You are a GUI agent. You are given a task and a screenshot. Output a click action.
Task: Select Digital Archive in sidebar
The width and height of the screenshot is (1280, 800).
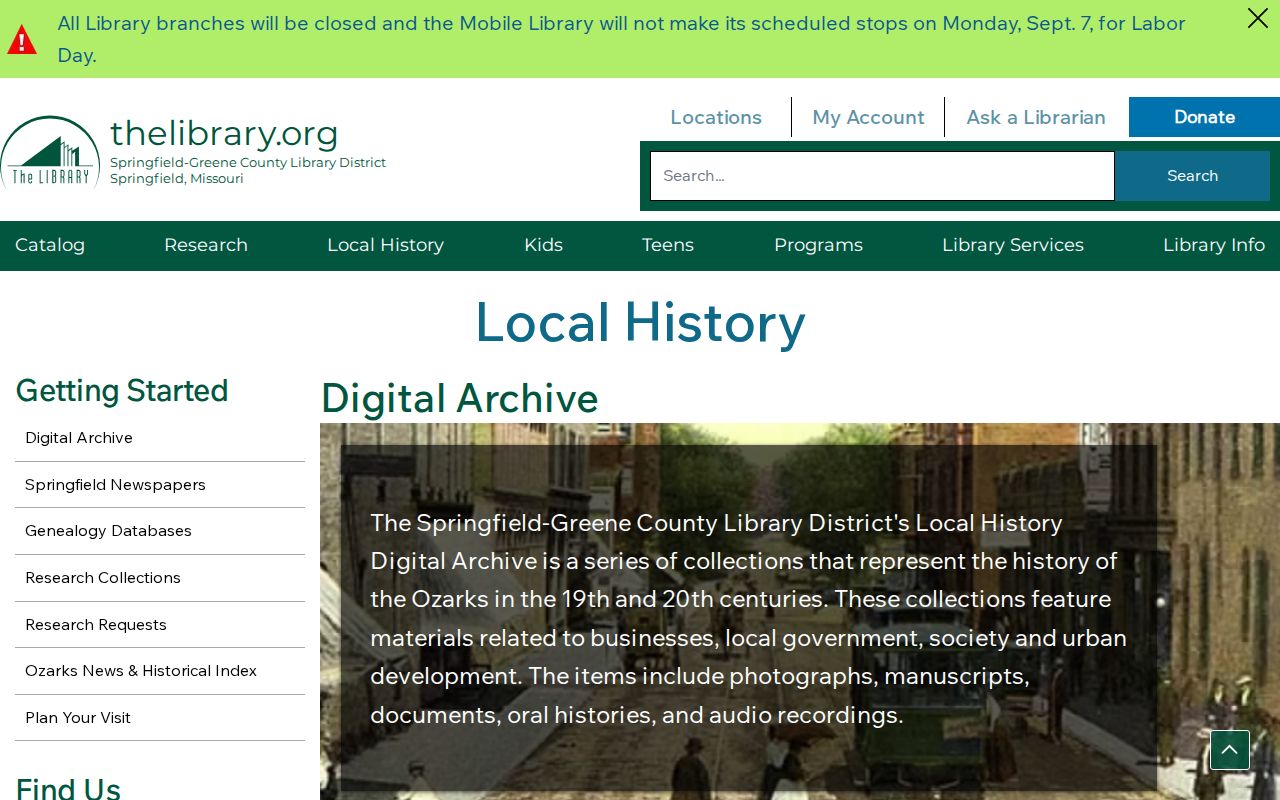160,438
